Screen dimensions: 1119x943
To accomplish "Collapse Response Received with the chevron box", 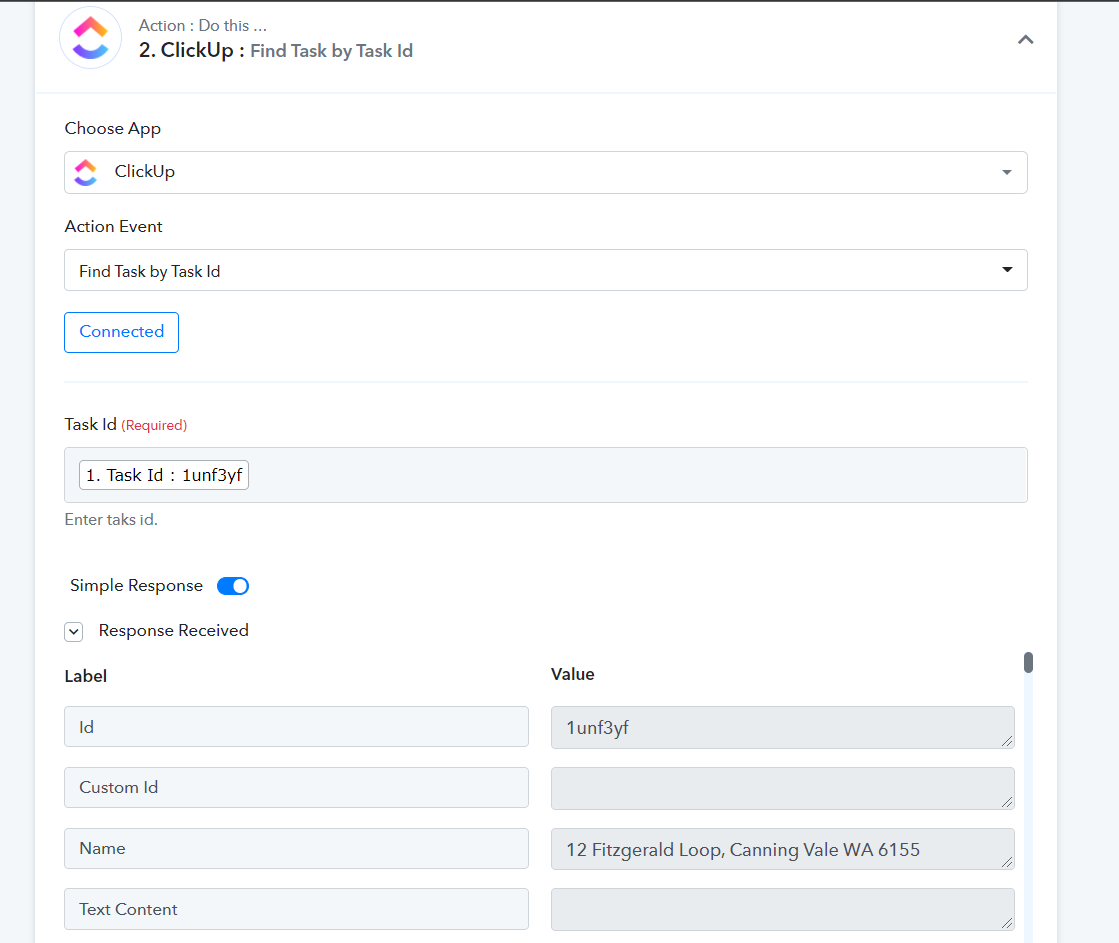I will point(74,632).
